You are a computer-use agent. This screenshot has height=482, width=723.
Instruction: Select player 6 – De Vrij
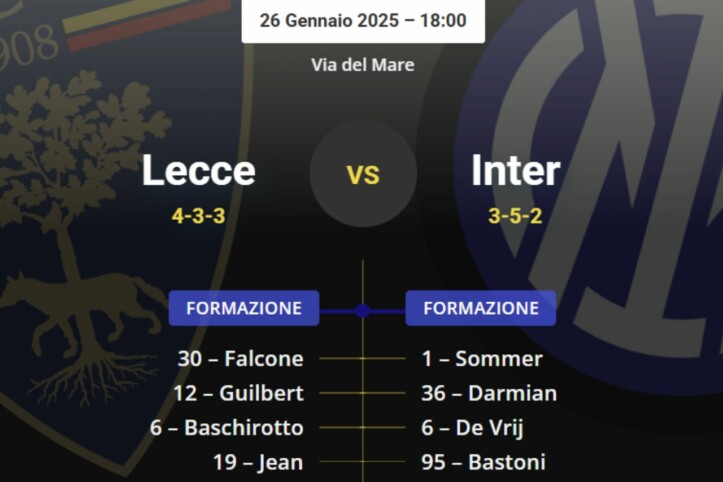point(474,428)
